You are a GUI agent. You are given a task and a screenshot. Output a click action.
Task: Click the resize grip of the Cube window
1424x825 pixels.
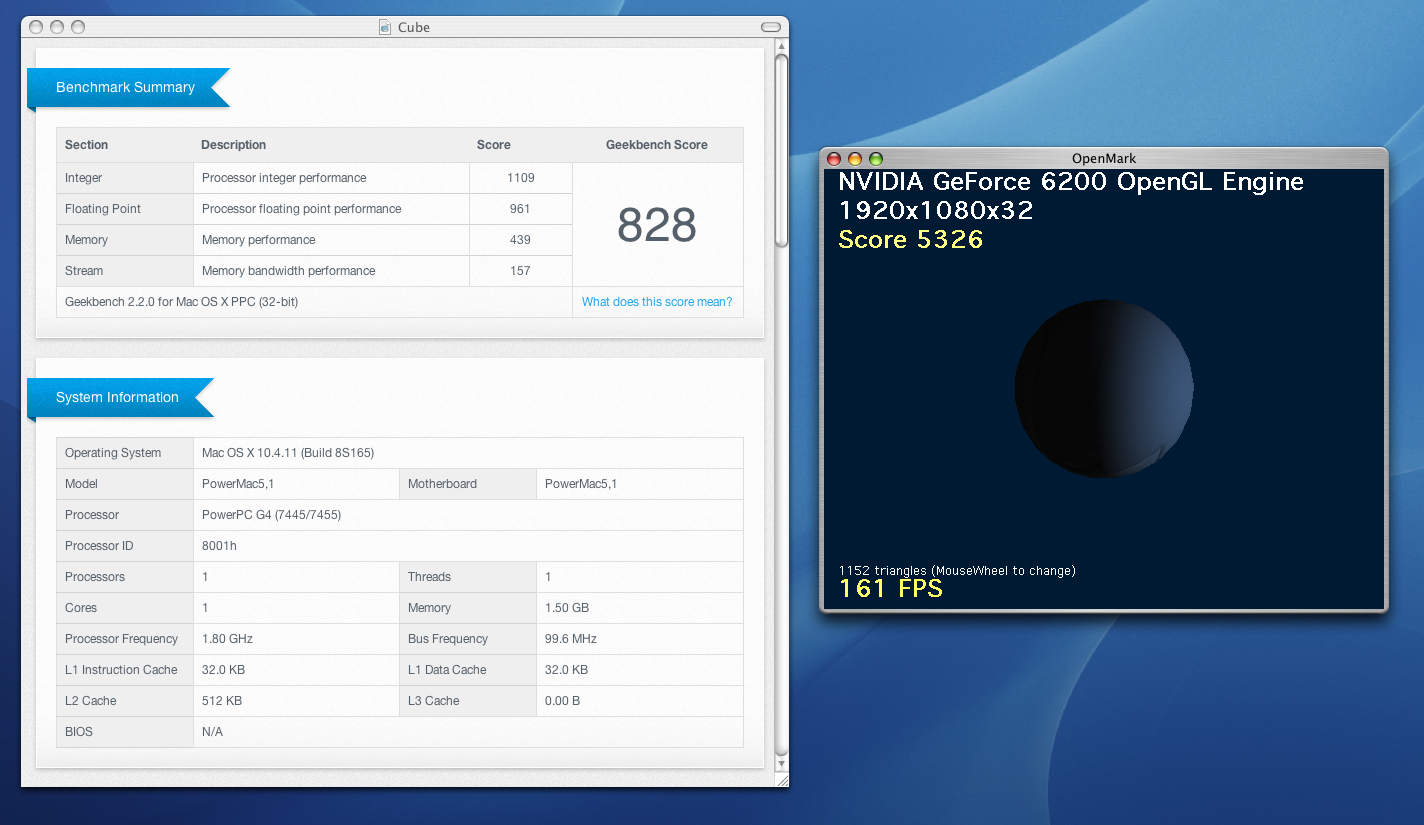782,780
